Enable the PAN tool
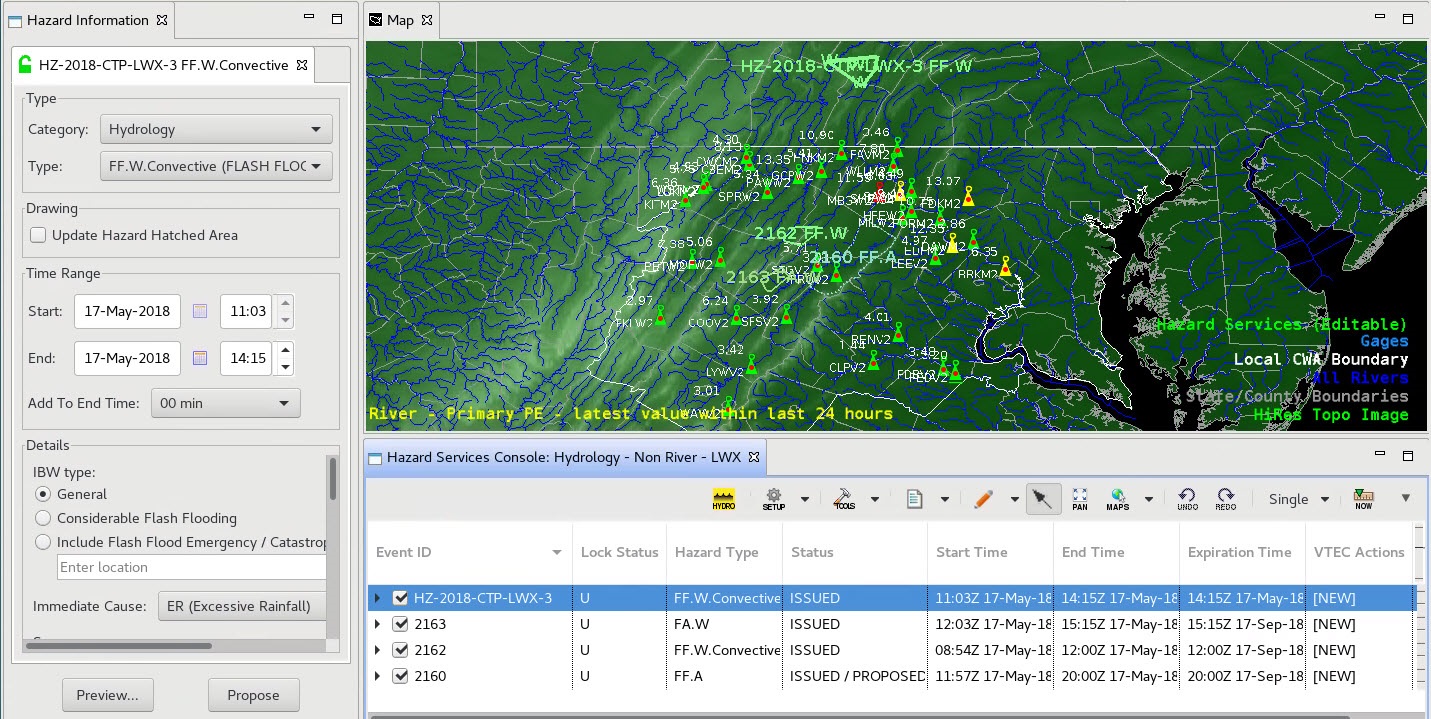The height and width of the screenshot is (719, 1431). [x=1080, y=499]
